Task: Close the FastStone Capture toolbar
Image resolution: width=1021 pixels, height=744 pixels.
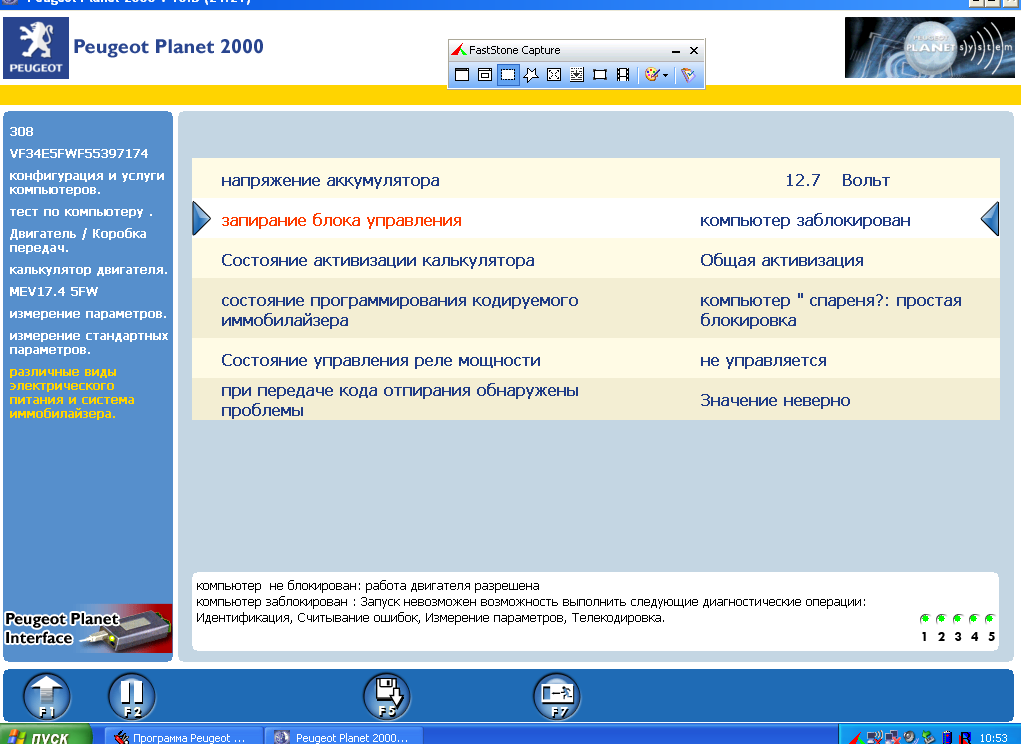Action: click(694, 50)
